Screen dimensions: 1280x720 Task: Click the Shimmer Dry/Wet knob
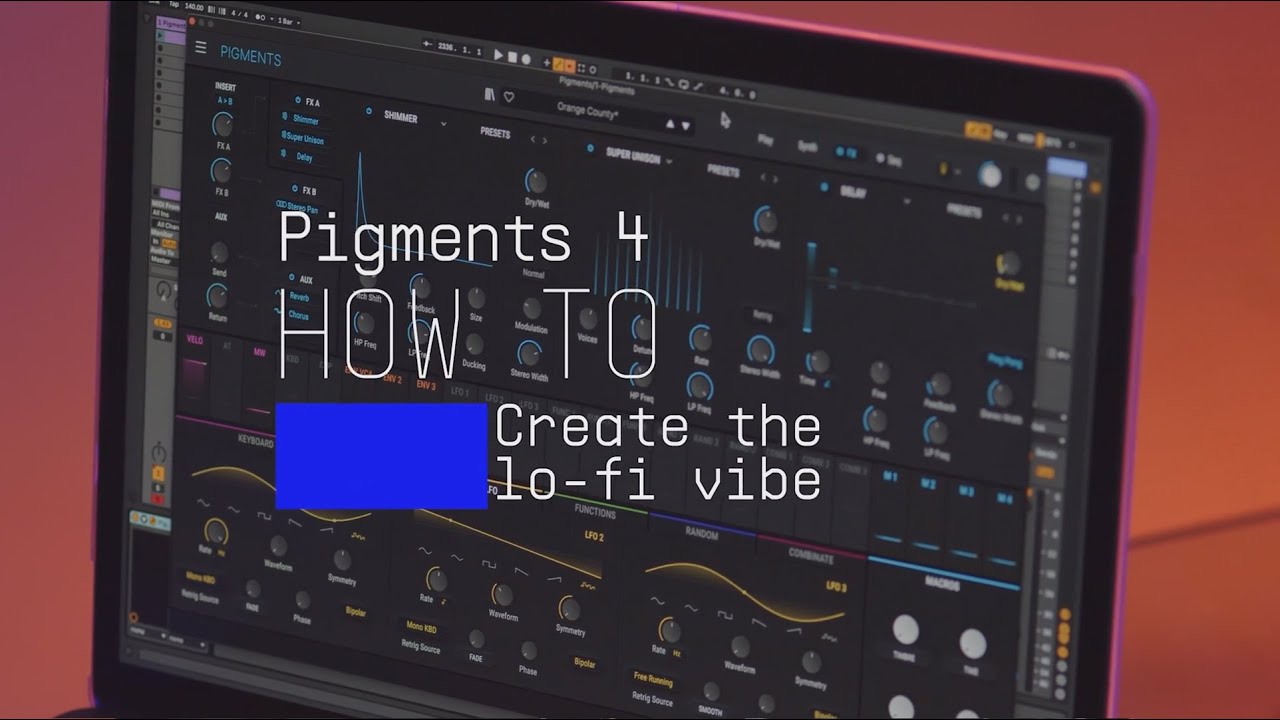536,181
